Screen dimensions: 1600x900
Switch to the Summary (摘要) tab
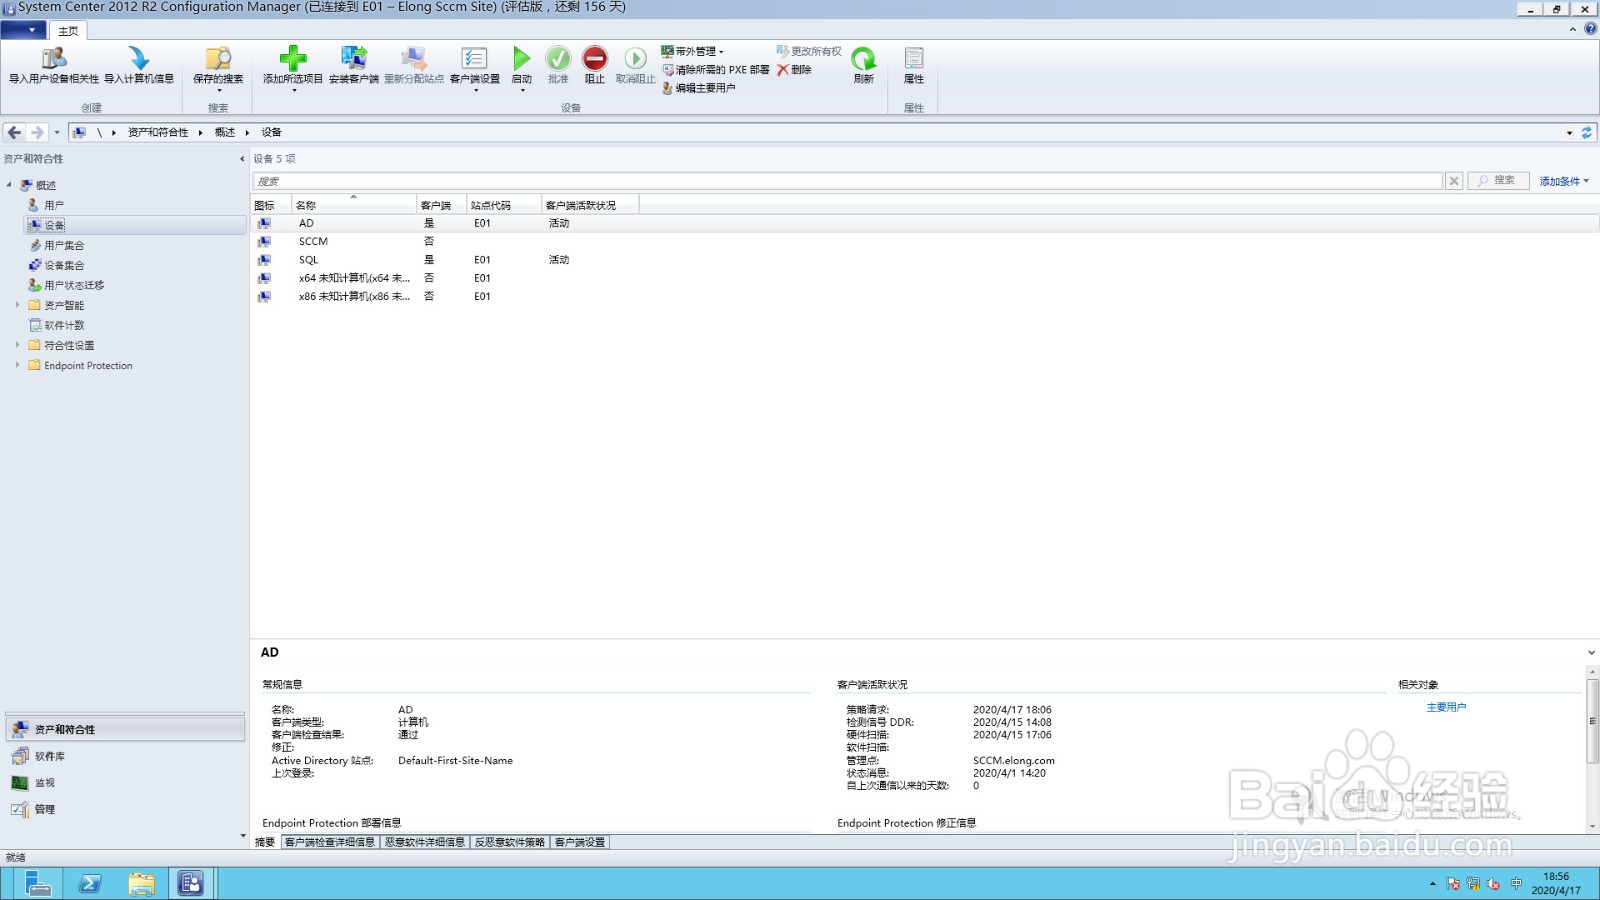(x=265, y=842)
